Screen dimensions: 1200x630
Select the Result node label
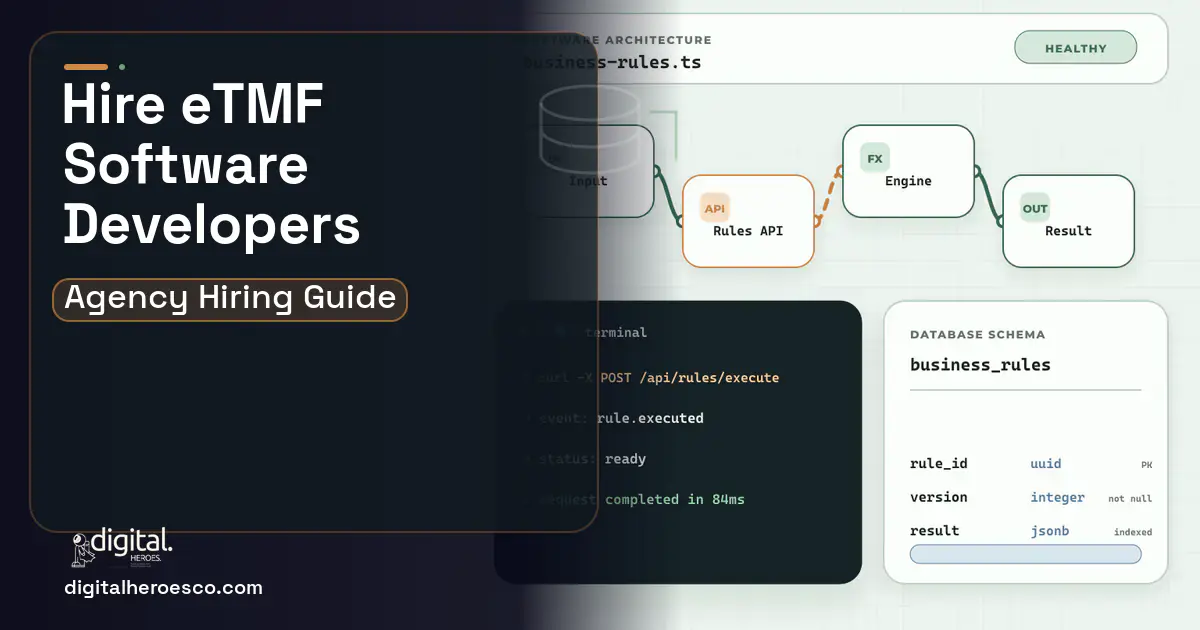point(1068,231)
